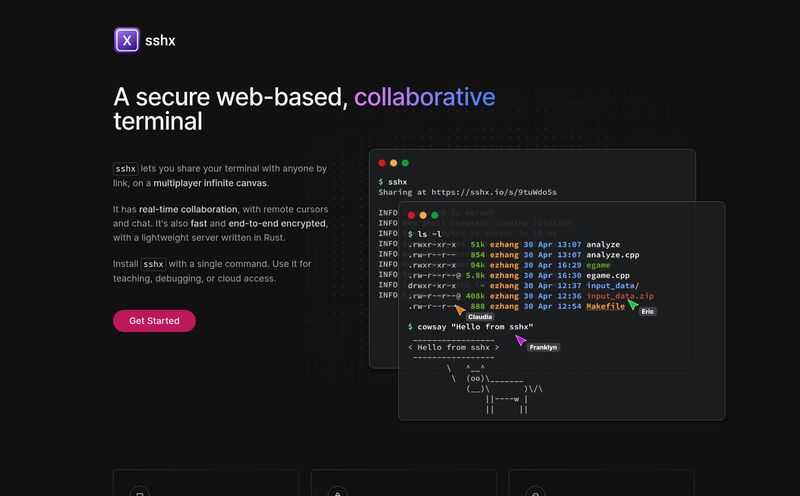Click the sshx code badge after "Install"
This screenshot has height=496, width=800.
153,264
